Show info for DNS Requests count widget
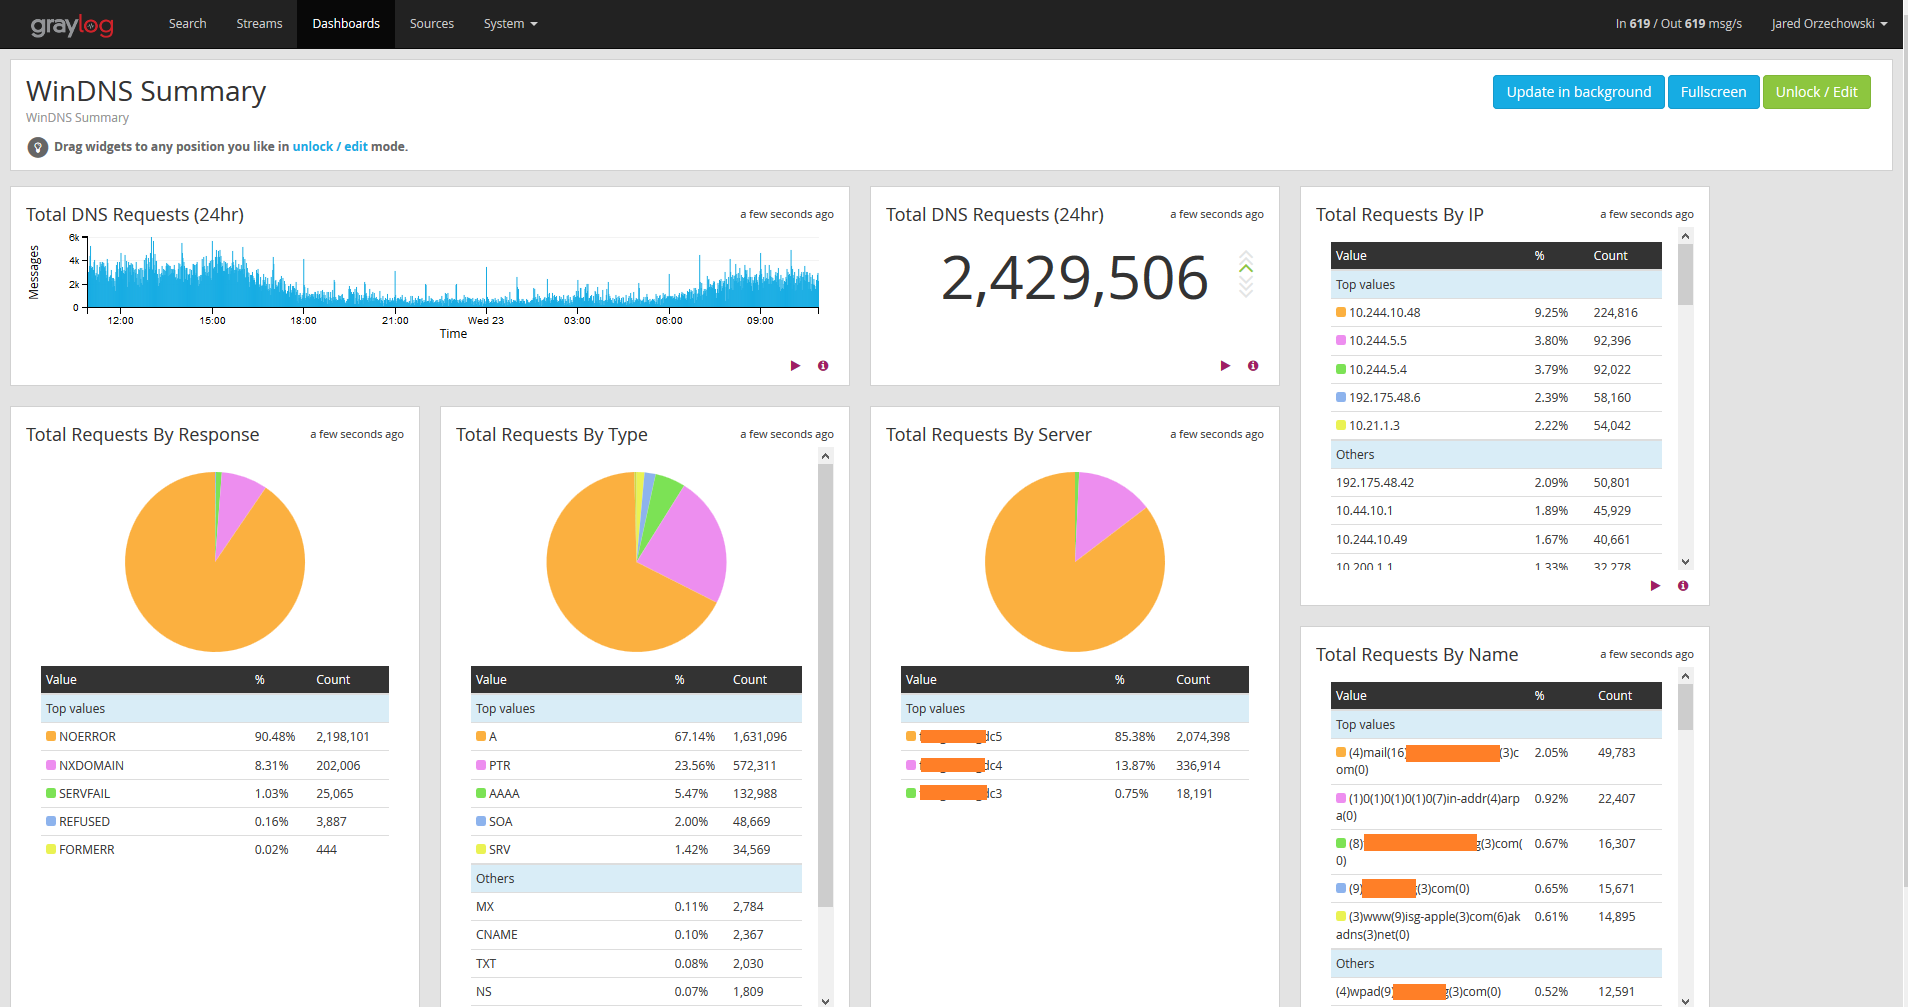Viewport: 1908px width, 1007px height. [1253, 366]
